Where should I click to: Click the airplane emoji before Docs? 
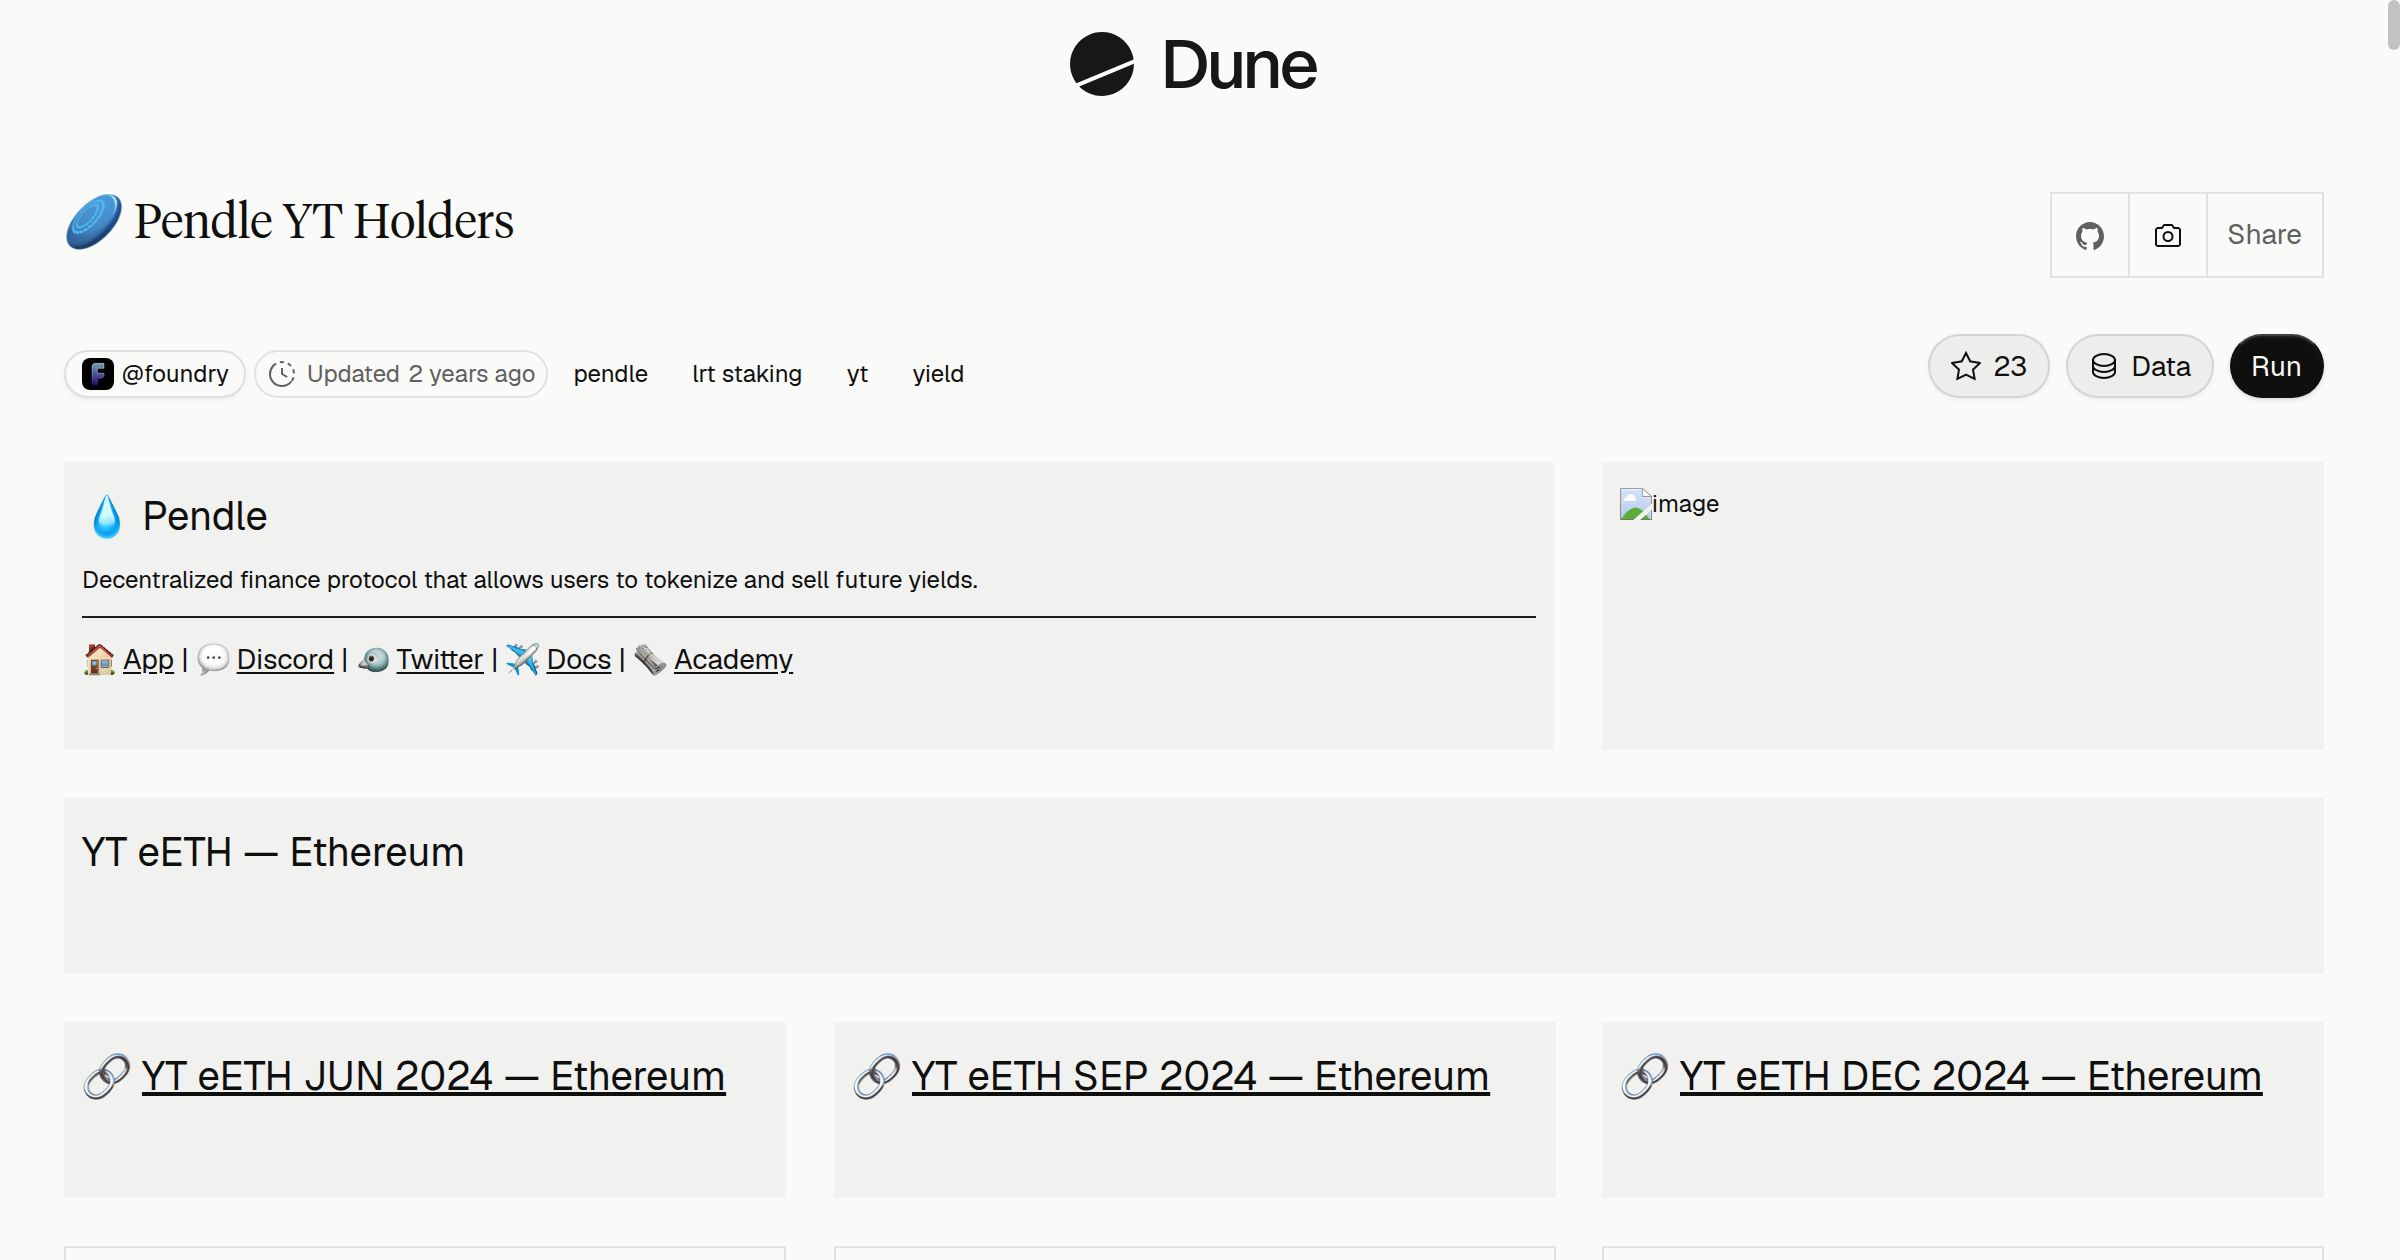tap(522, 660)
